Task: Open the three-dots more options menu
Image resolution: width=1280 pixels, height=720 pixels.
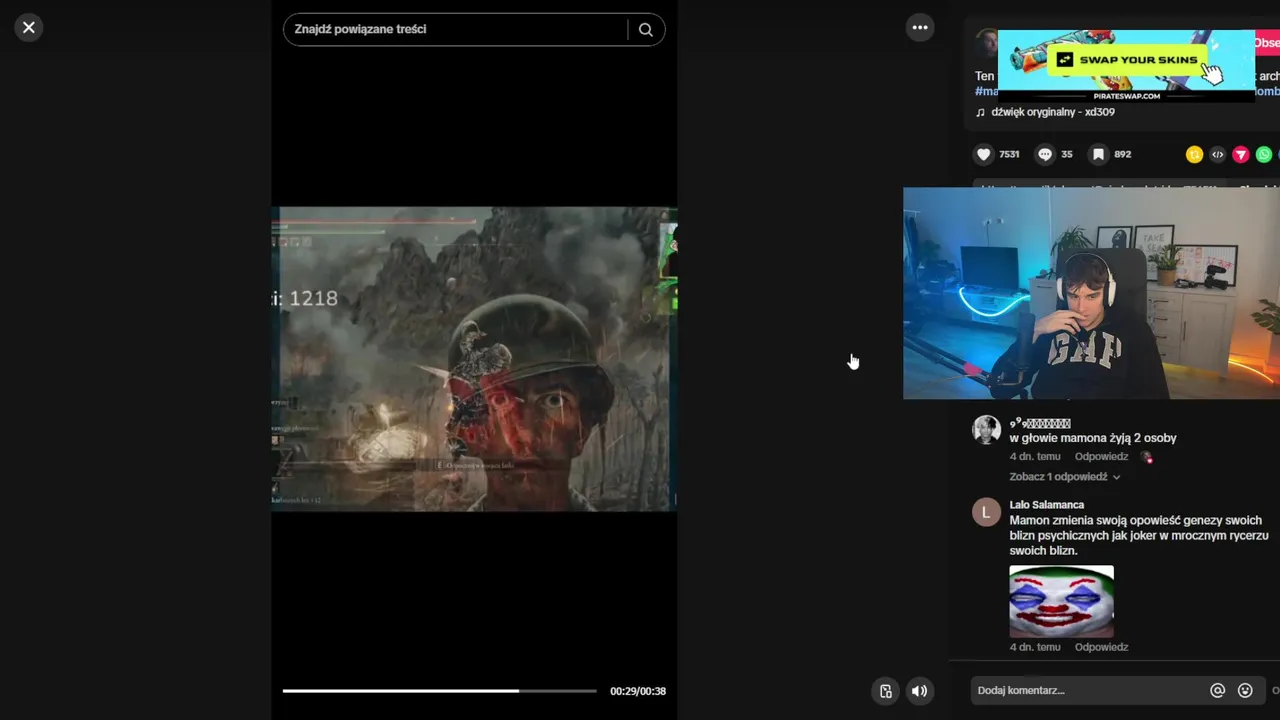Action: (920, 28)
